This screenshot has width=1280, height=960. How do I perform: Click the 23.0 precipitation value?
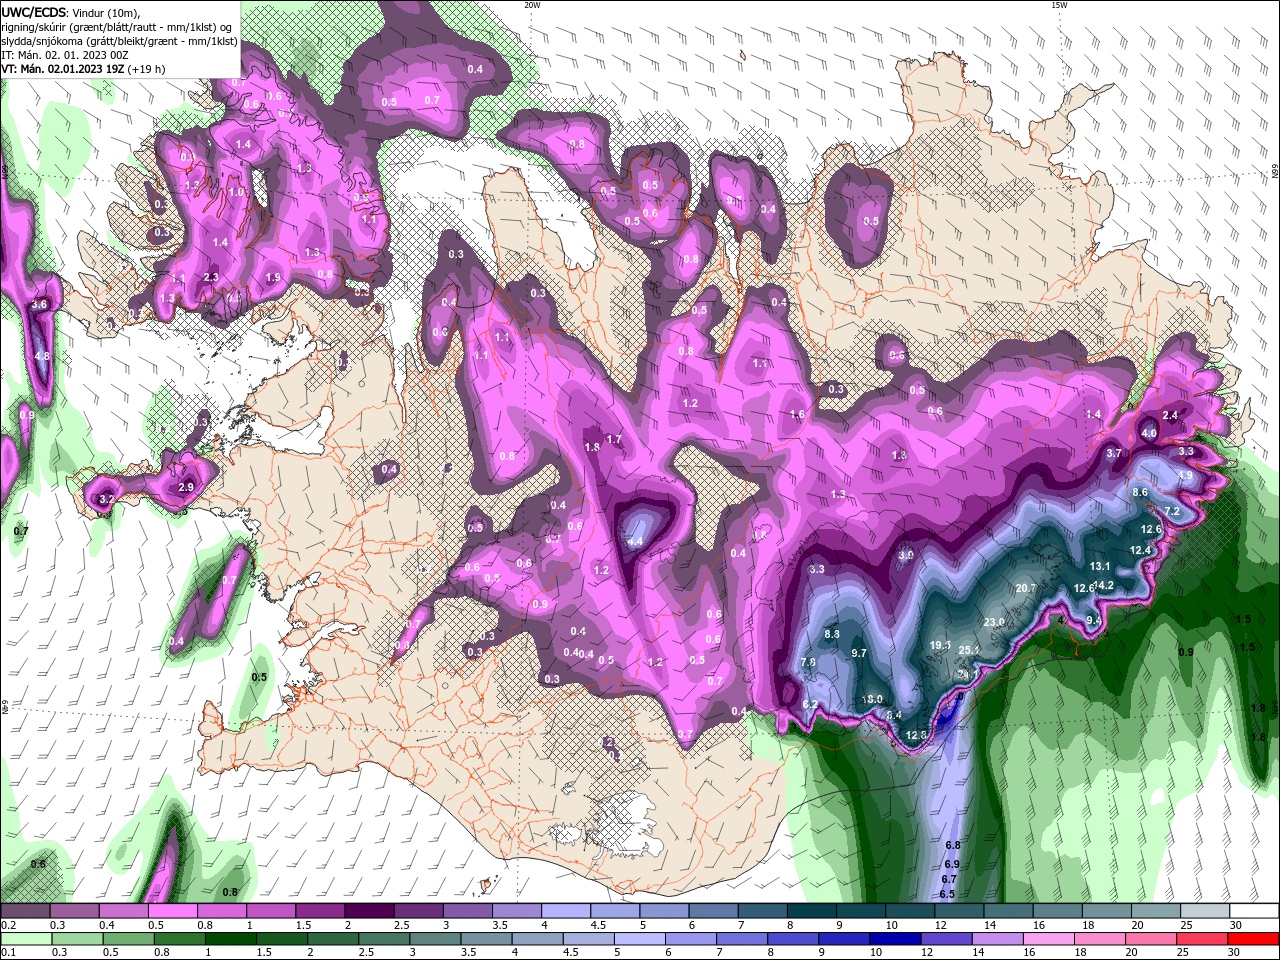point(994,622)
